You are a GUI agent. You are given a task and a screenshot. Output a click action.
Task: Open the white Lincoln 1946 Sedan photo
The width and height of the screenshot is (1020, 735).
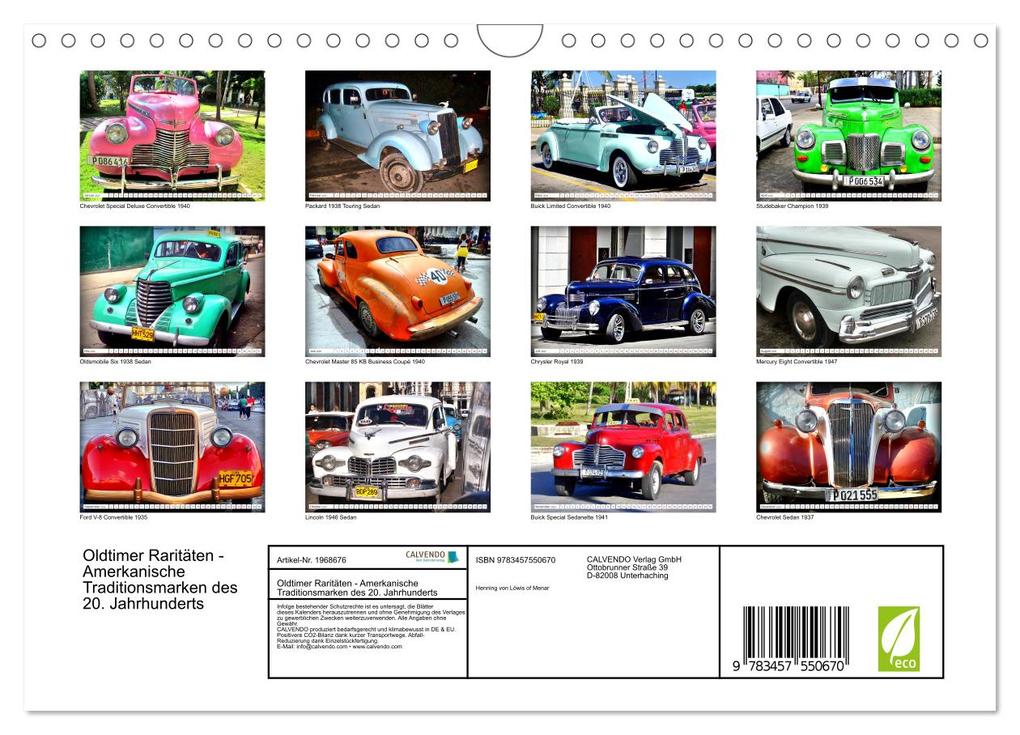pos(397,447)
